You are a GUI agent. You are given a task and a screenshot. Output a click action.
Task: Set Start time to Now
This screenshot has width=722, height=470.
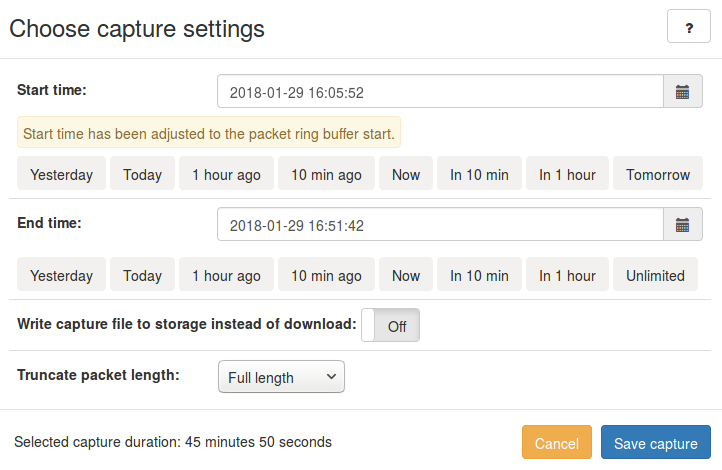click(x=406, y=173)
